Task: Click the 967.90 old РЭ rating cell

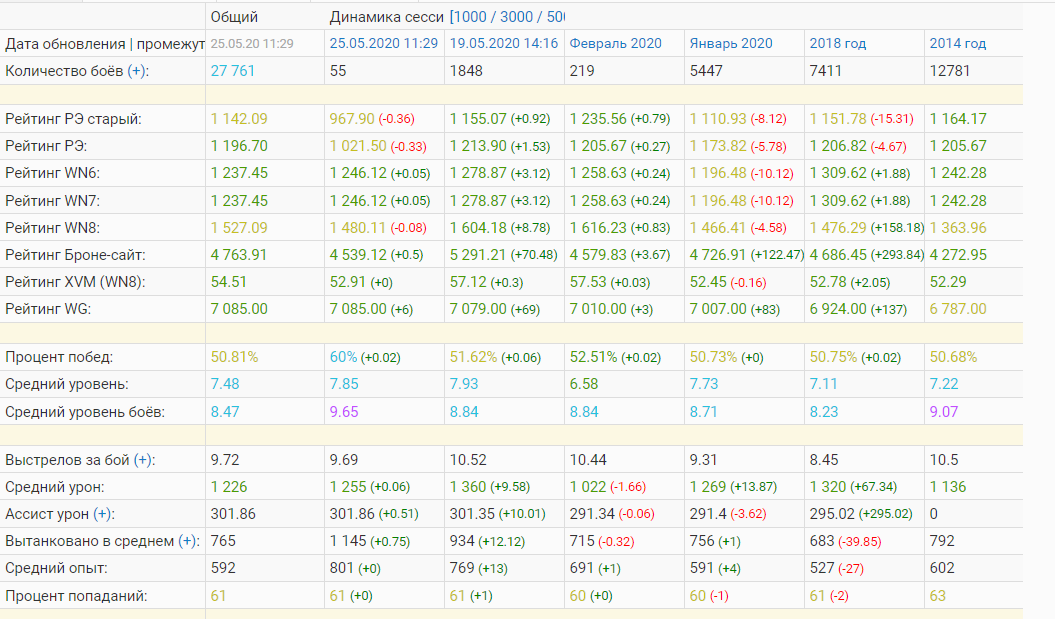Action: tap(352, 118)
